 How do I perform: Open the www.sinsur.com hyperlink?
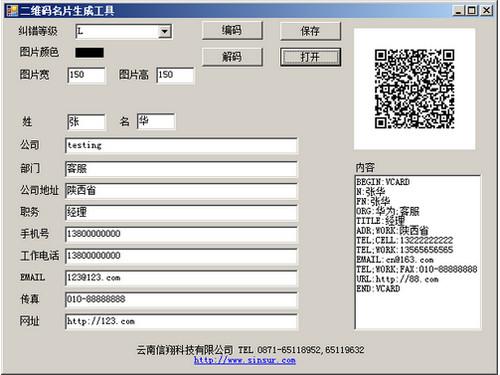245,360
